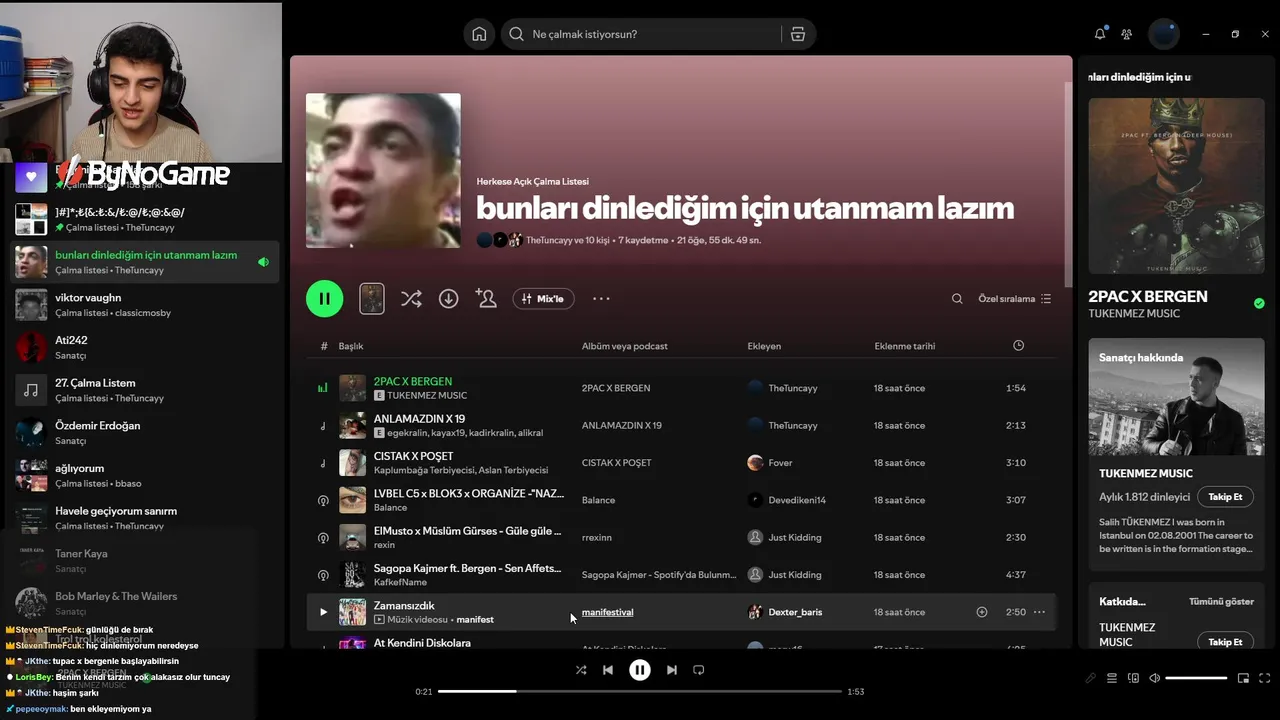Add 'Zamansızdık' to liked songs (plus icon)
The width and height of the screenshot is (1280, 720).
[982, 612]
